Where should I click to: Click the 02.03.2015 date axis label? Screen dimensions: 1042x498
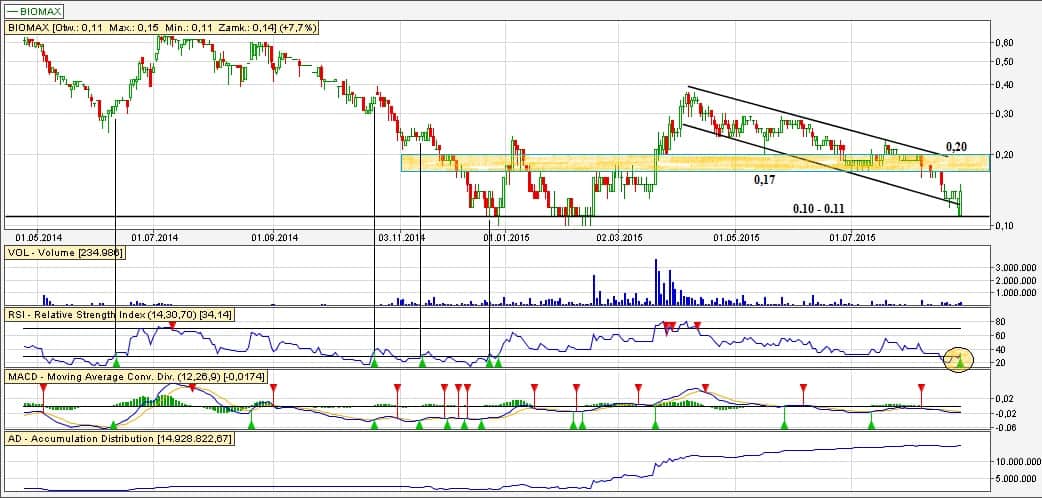[x=618, y=238]
